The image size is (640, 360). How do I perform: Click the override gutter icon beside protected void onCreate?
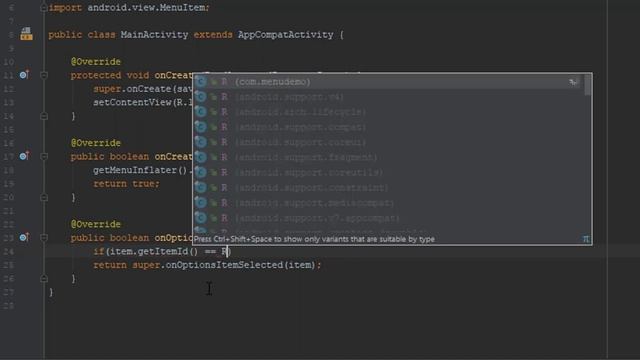tap(24, 75)
